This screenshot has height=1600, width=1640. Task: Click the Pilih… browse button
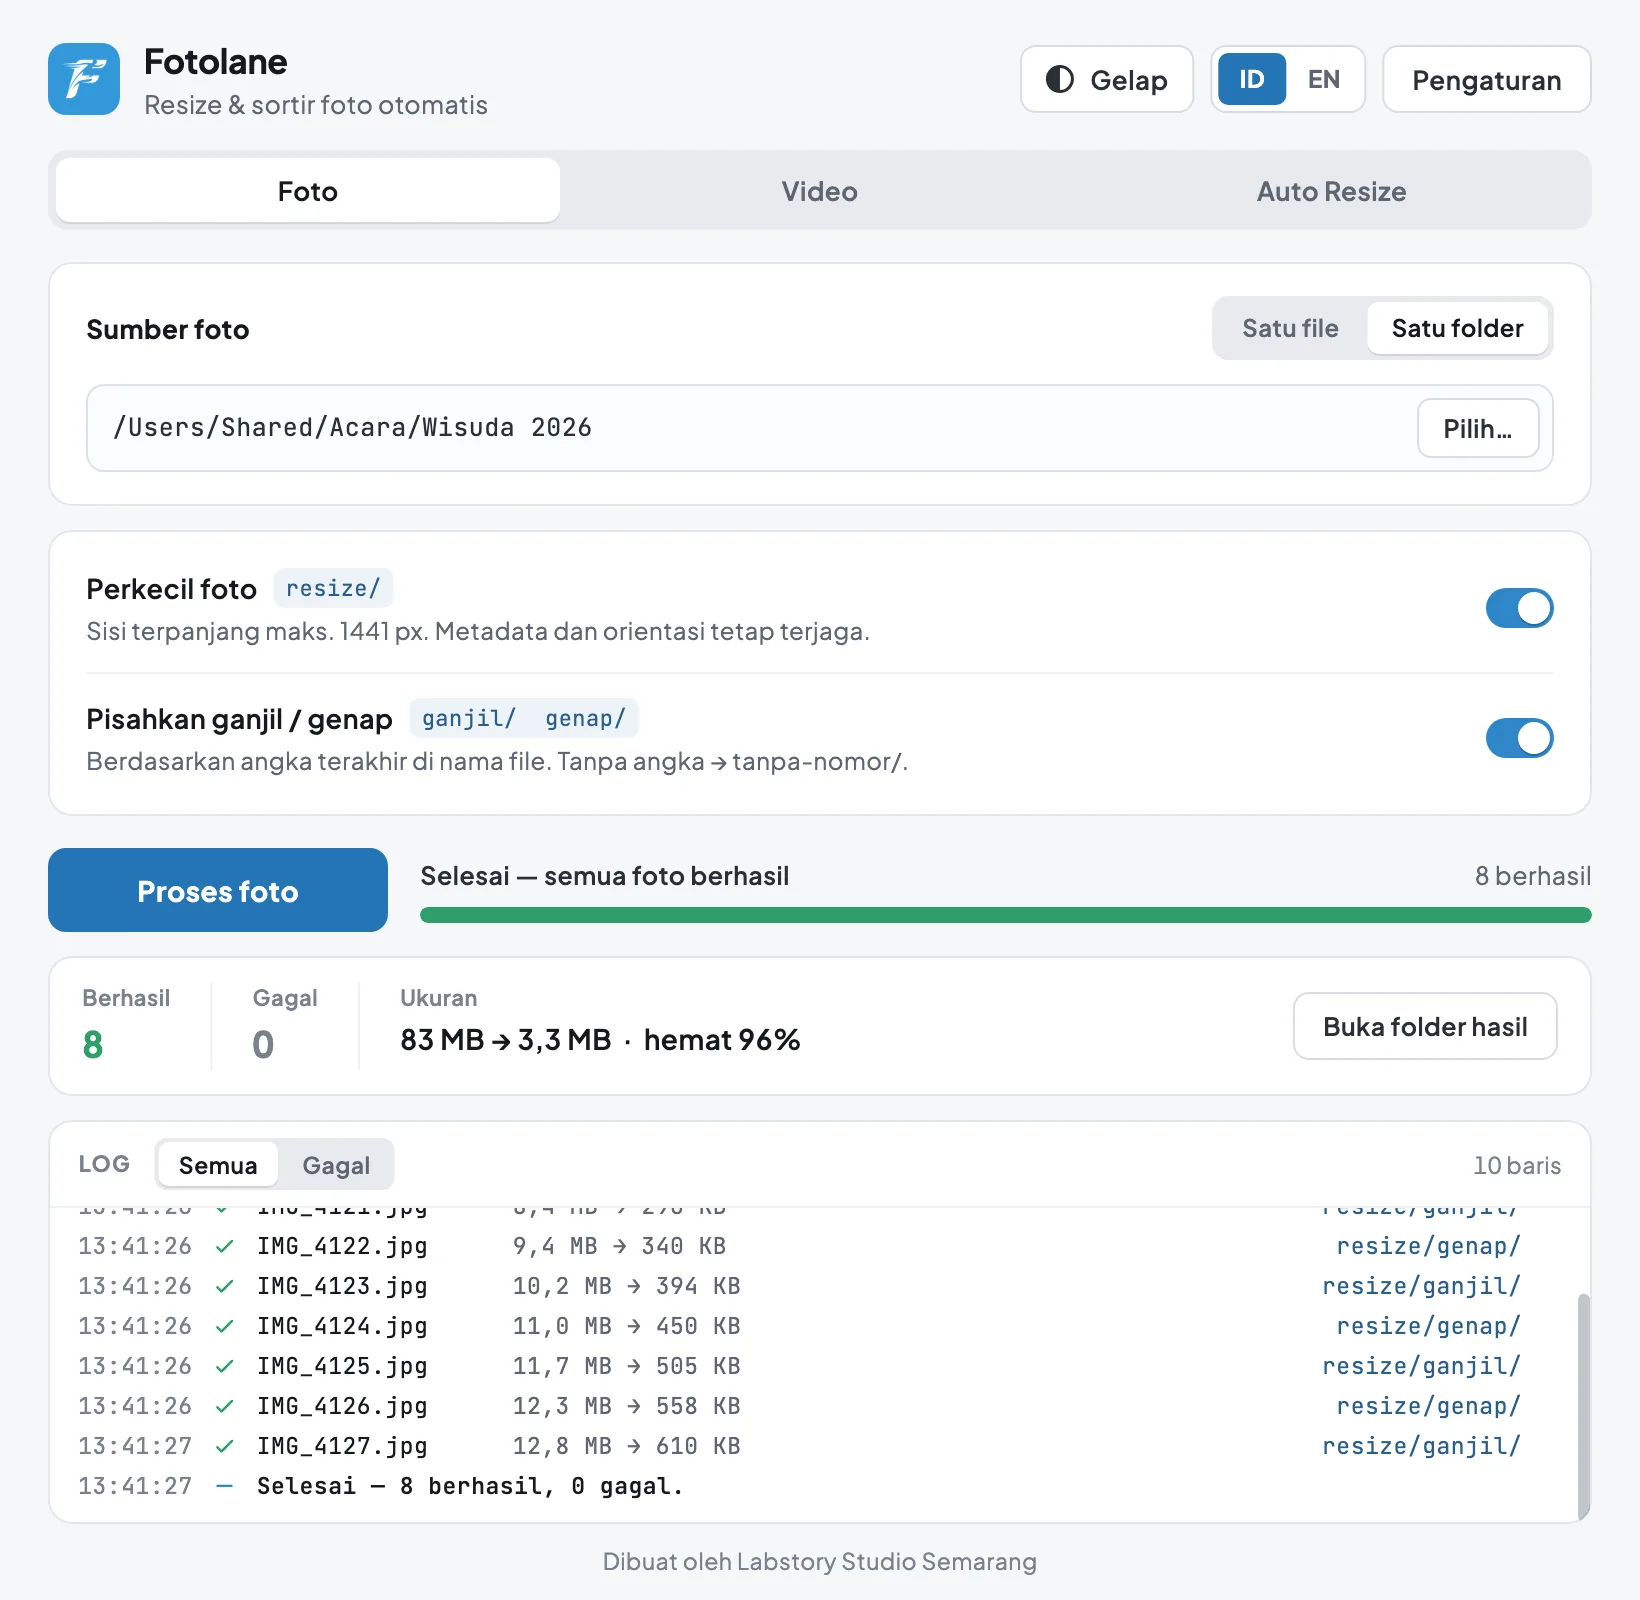click(x=1478, y=428)
